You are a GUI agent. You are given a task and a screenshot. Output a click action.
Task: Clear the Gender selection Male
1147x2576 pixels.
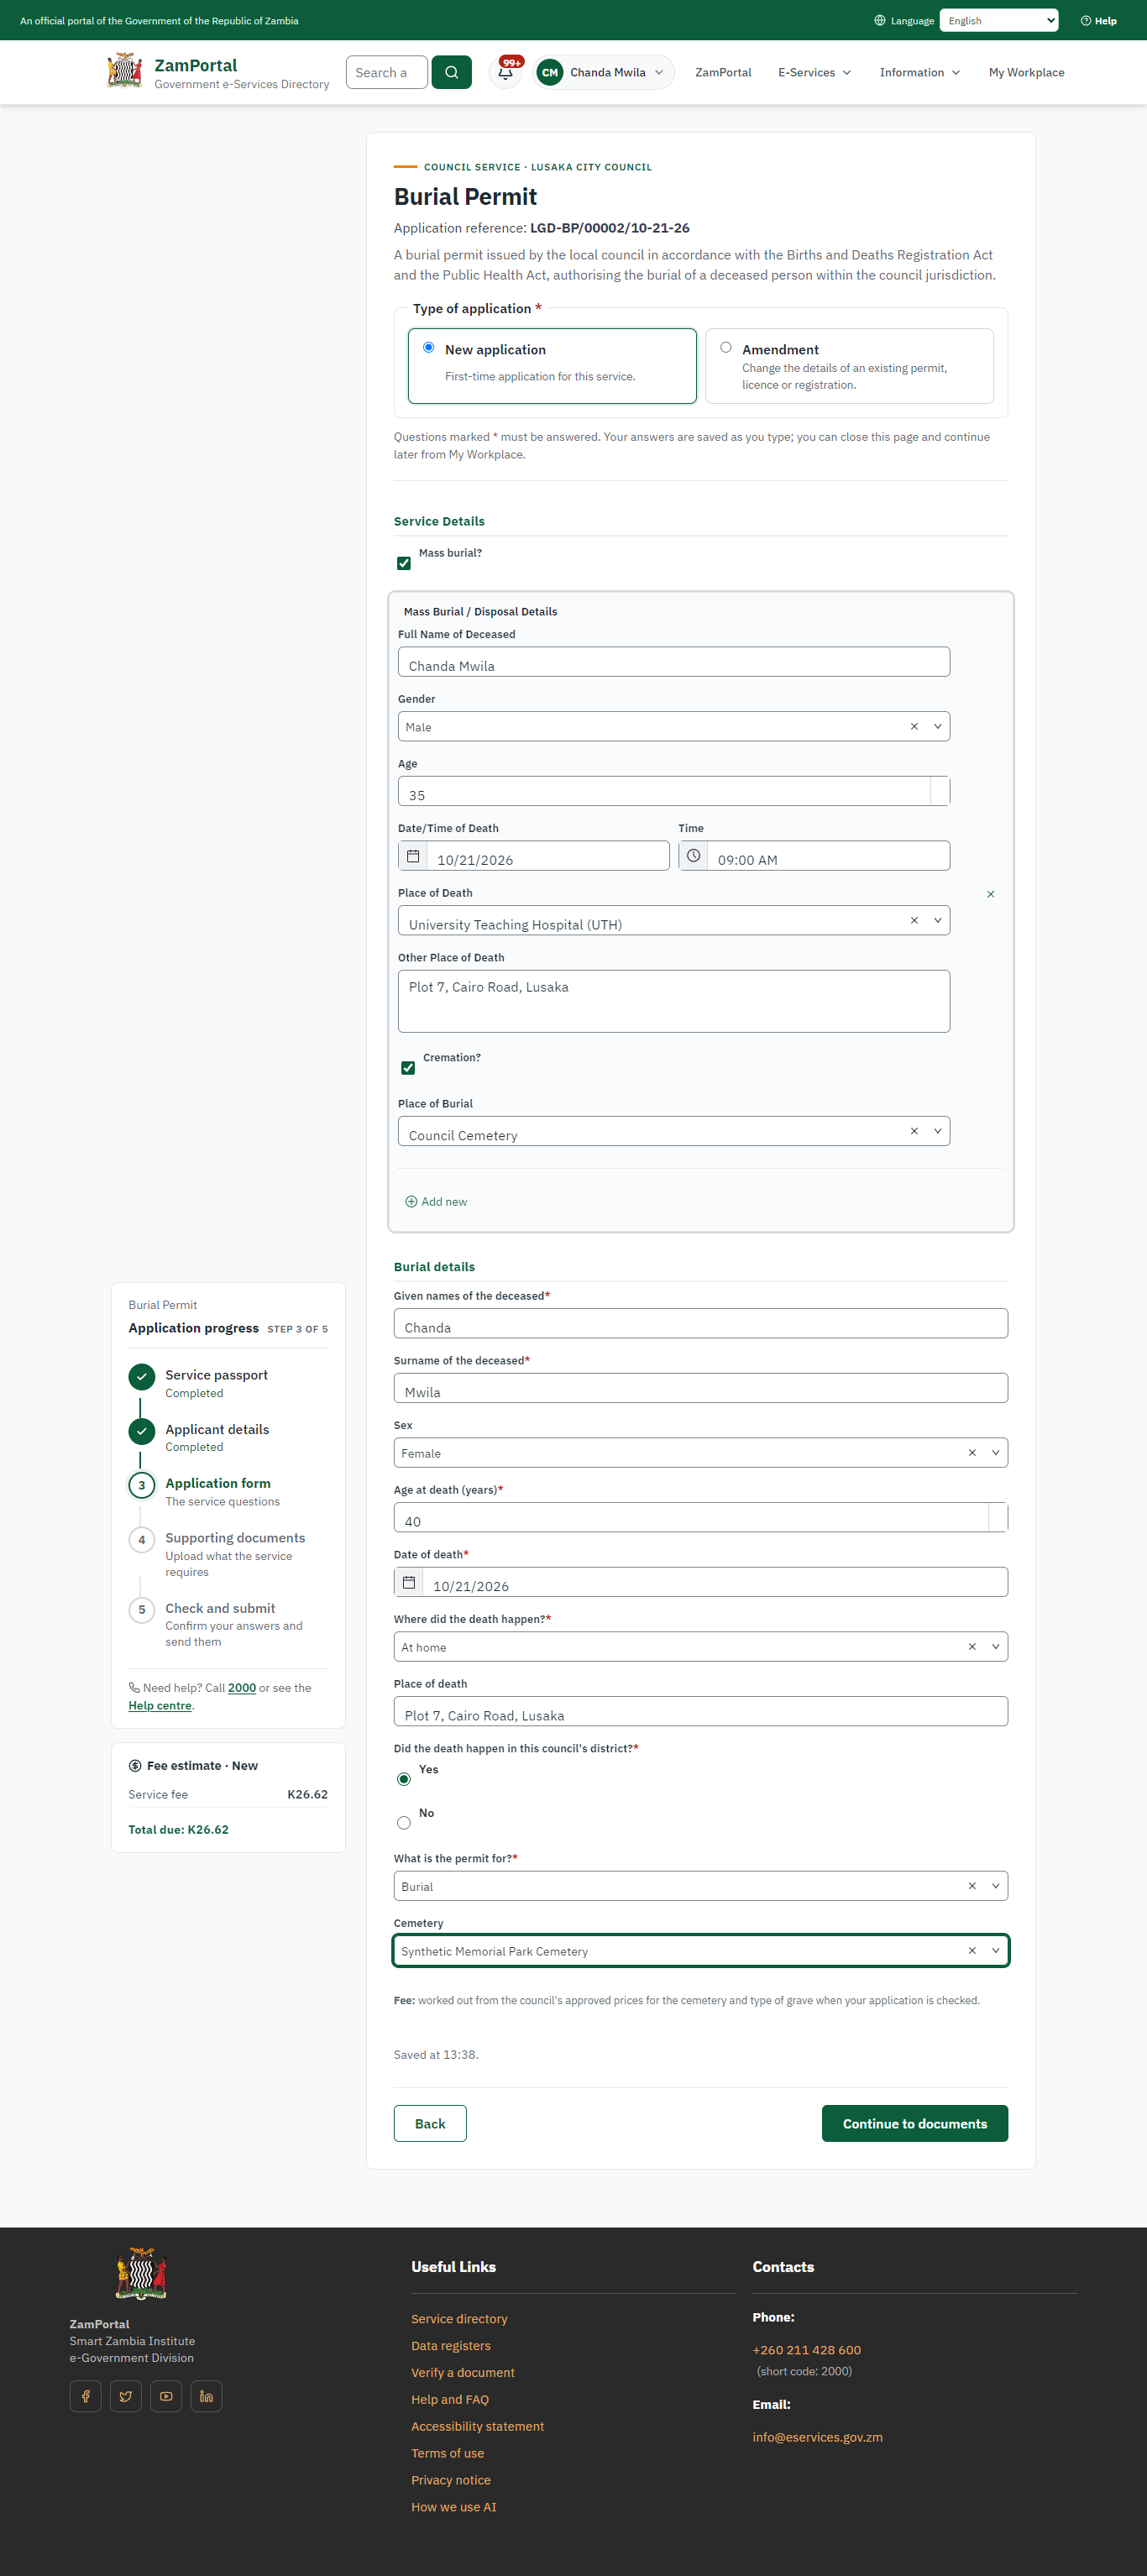[x=914, y=727]
